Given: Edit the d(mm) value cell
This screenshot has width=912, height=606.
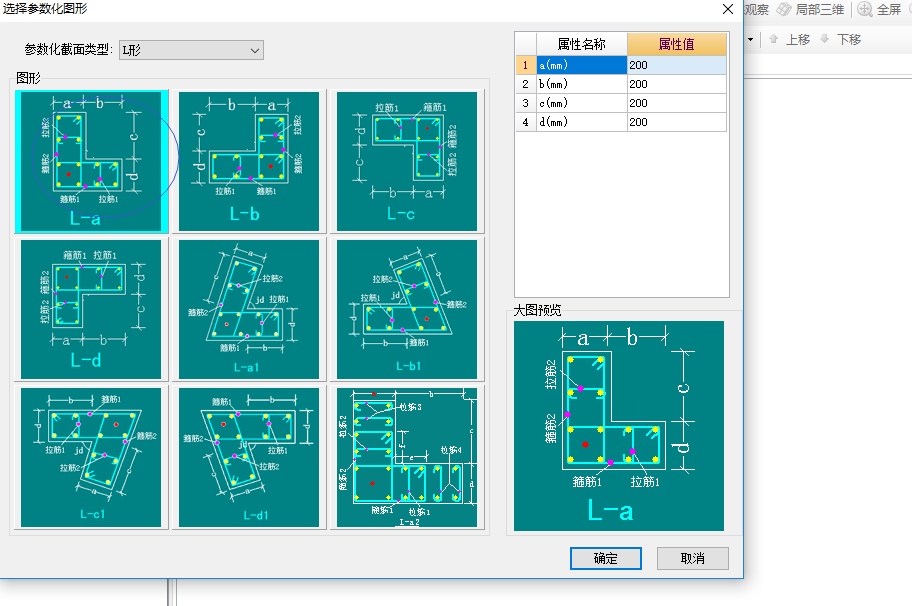Looking at the screenshot, I should [676, 122].
